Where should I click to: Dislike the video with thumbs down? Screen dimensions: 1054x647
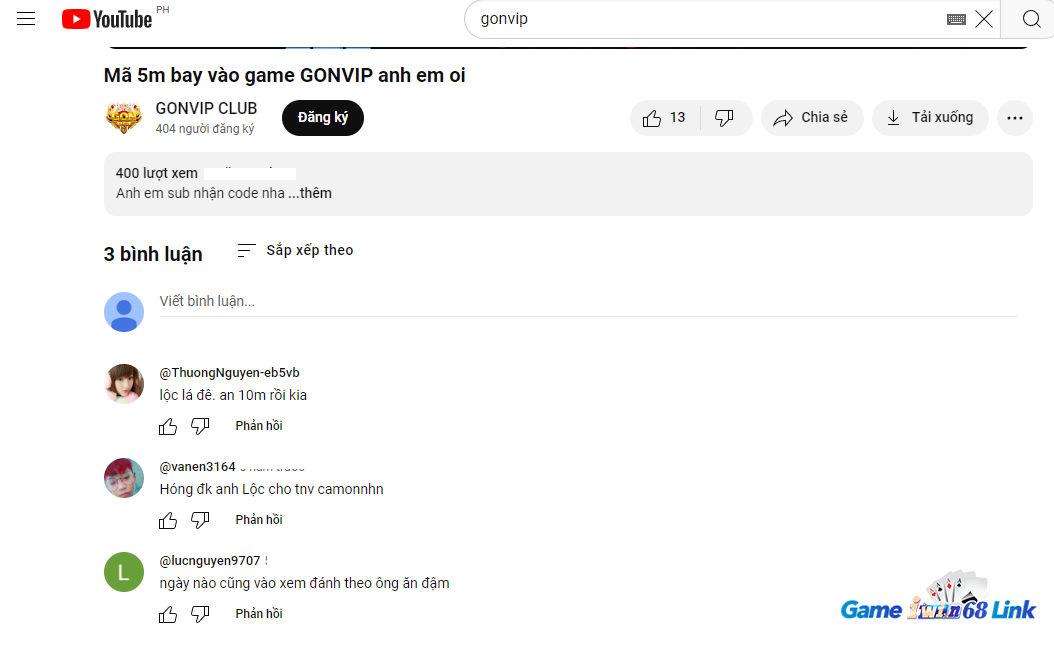pos(725,118)
